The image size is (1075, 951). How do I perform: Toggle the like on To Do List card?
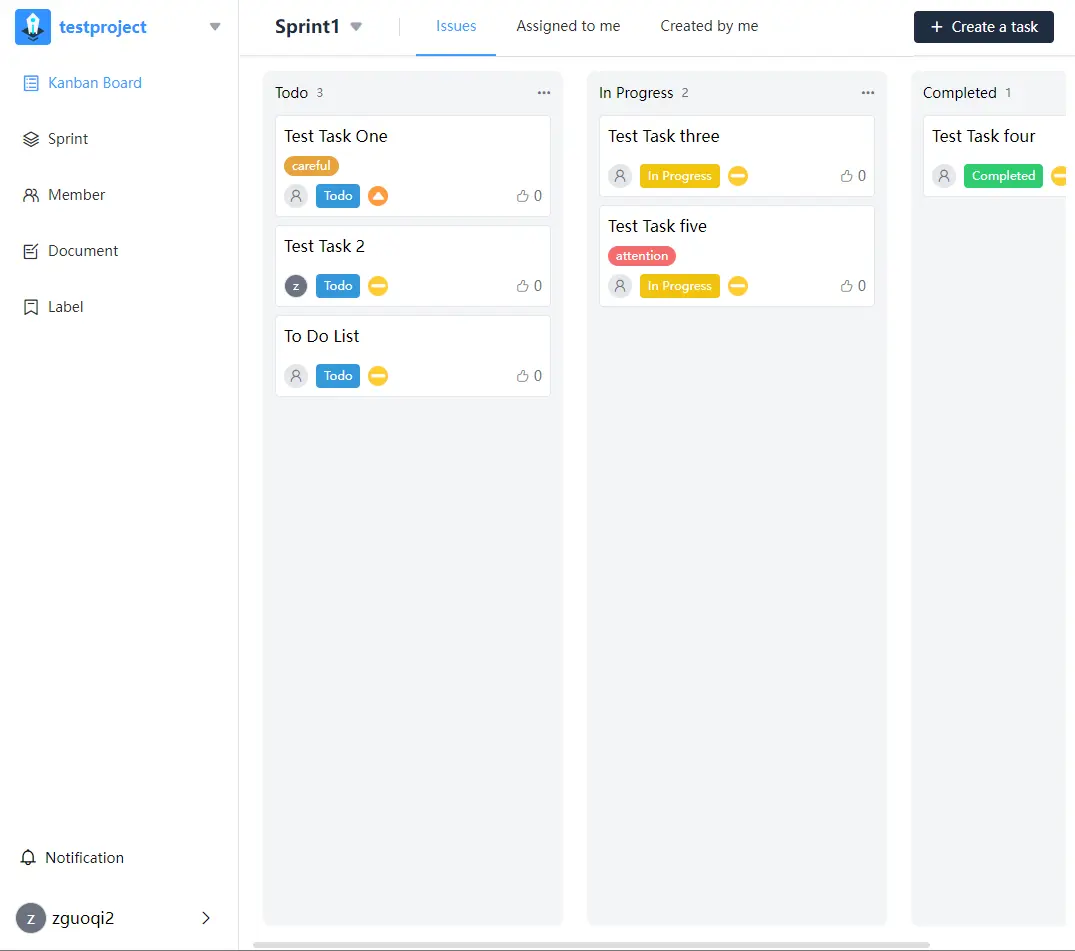click(523, 376)
